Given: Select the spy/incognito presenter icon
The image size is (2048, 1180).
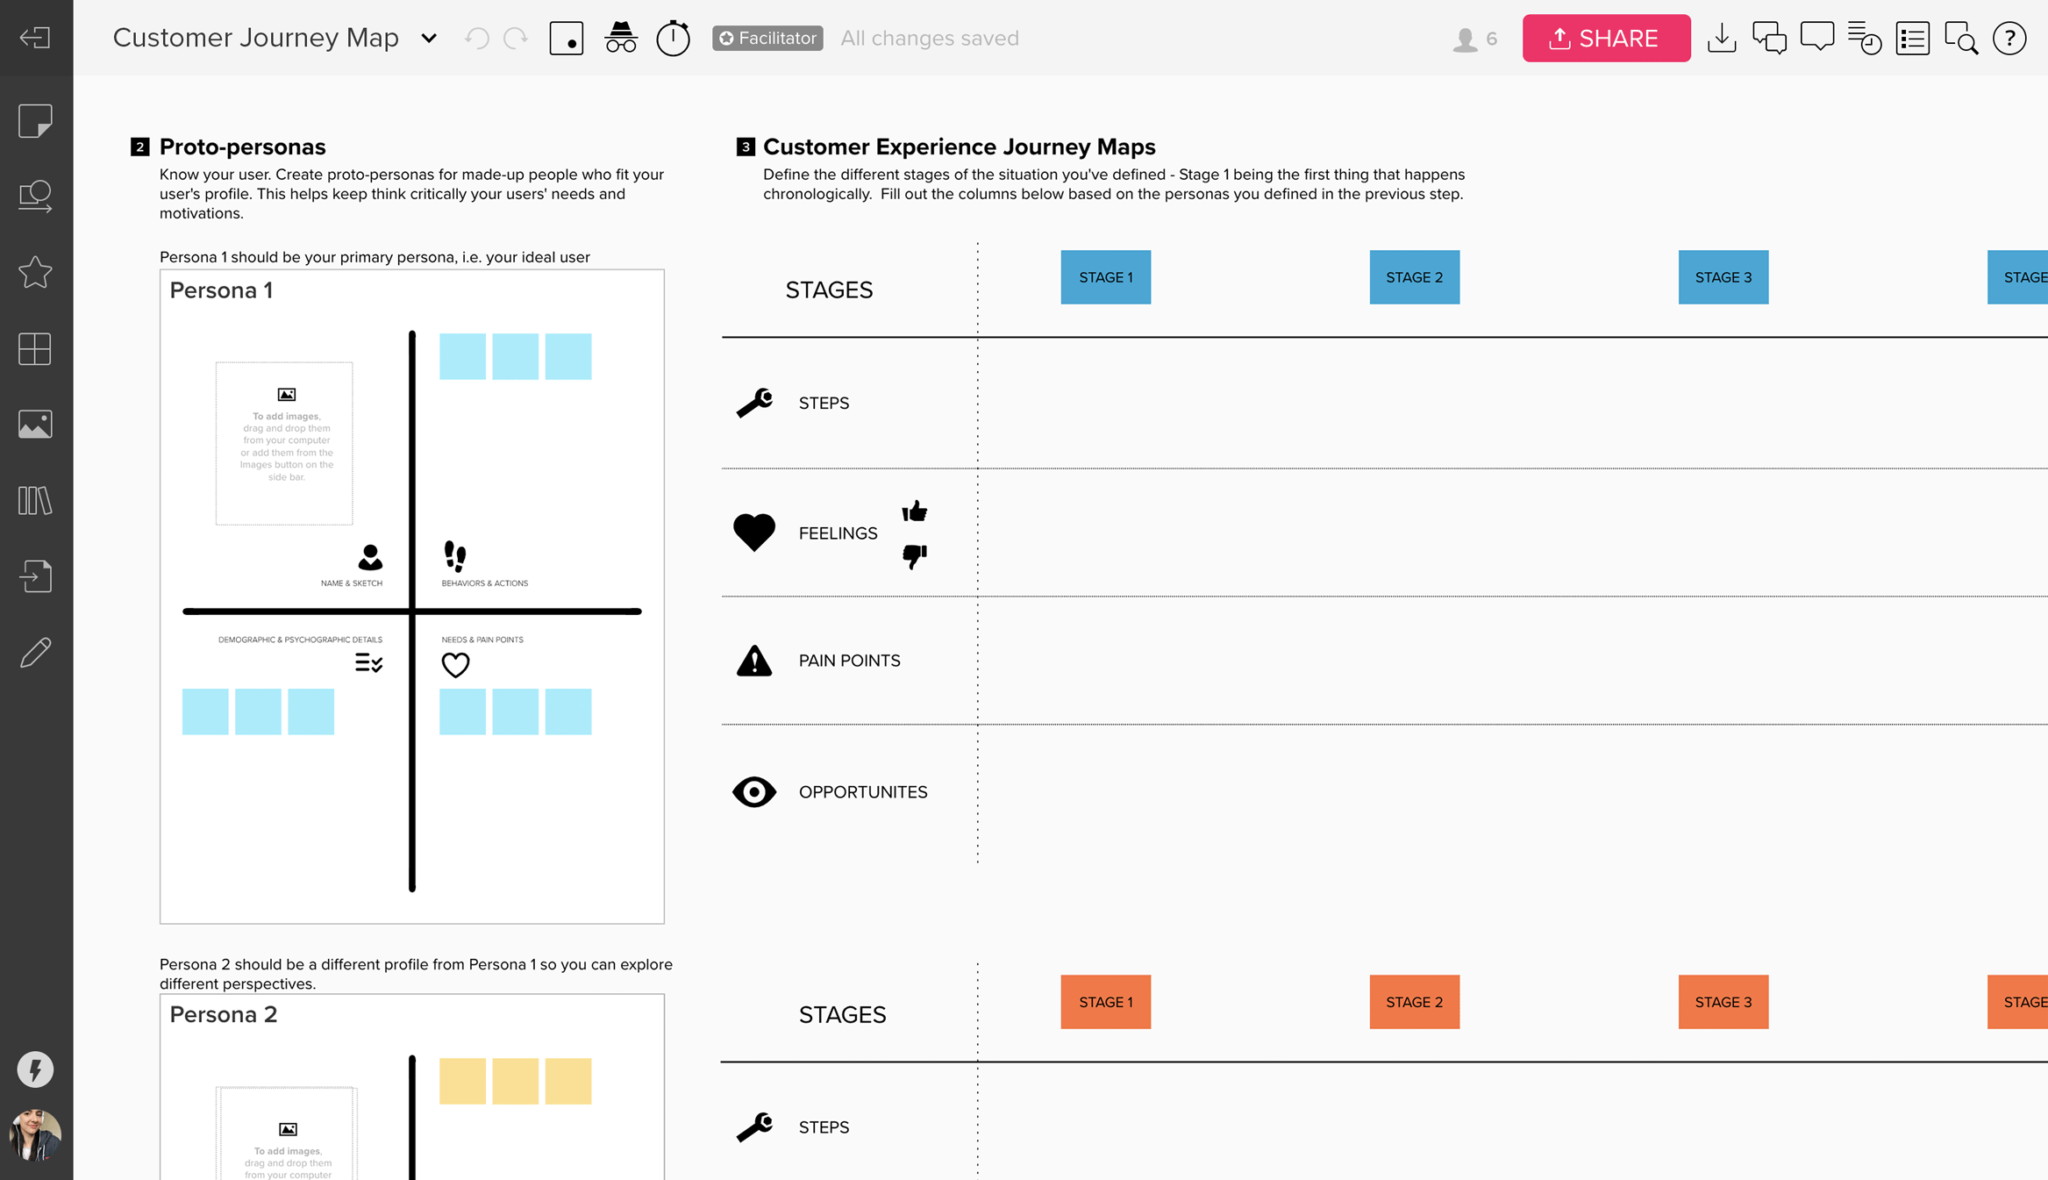Looking at the screenshot, I should (619, 38).
